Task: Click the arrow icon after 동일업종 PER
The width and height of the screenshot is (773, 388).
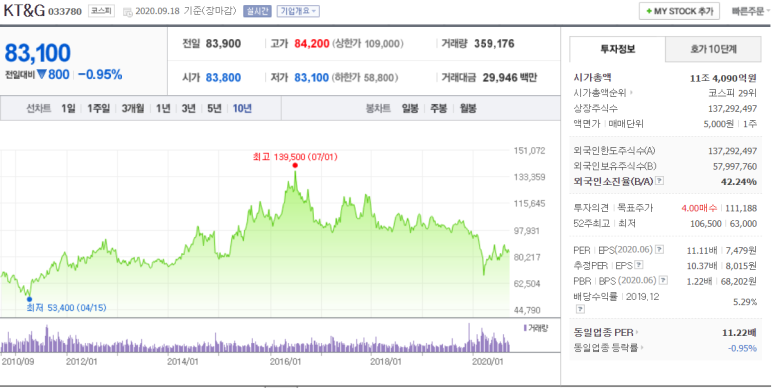Action: pos(637,333)
